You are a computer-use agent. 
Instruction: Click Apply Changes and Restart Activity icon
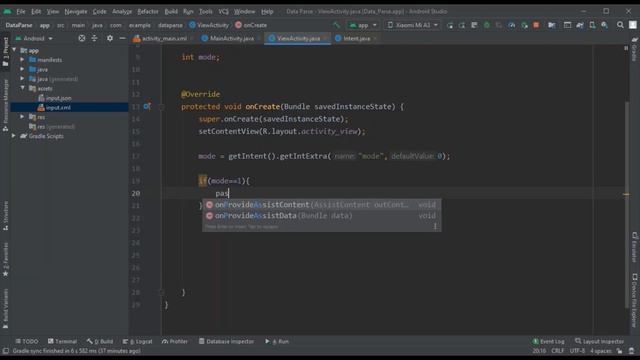tap(462, 25)
